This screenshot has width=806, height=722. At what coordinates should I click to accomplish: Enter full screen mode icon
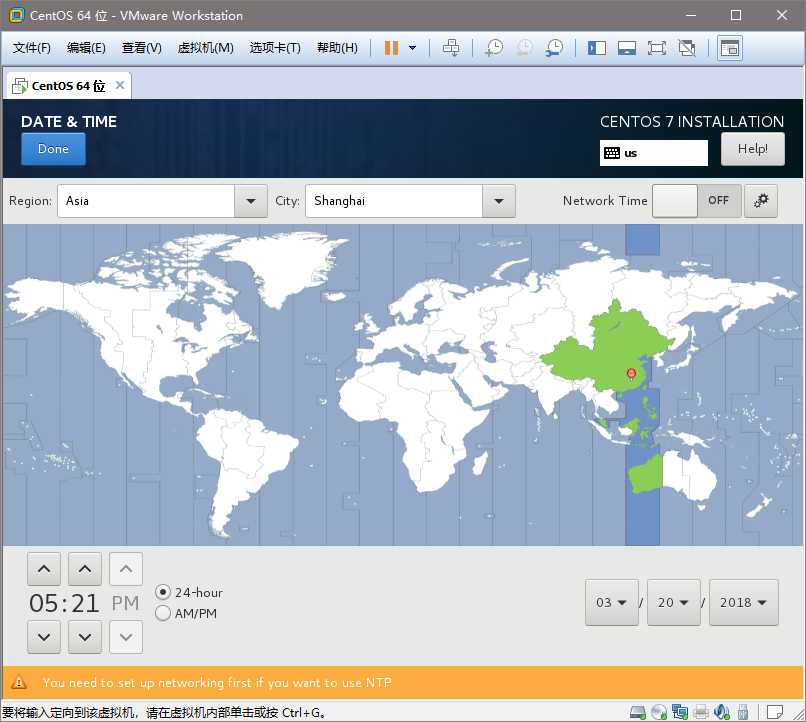(656, 48)
